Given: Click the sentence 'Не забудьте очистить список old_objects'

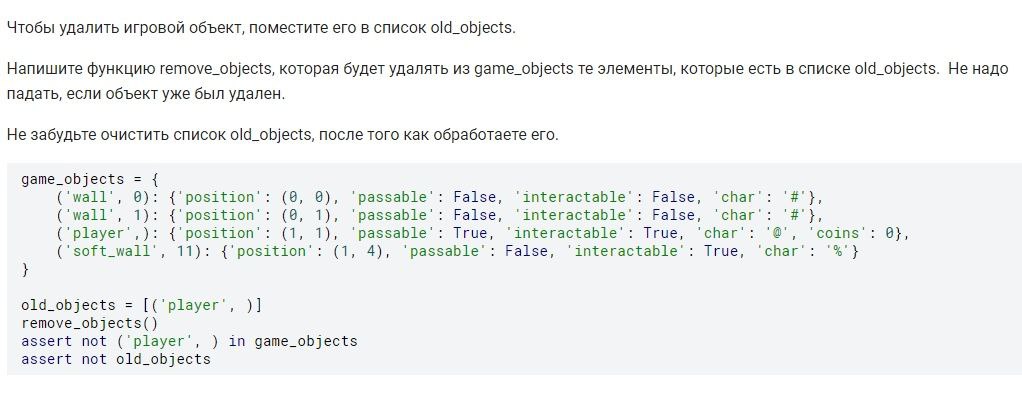Looking at the screenshot, I should tap(282, 136).
